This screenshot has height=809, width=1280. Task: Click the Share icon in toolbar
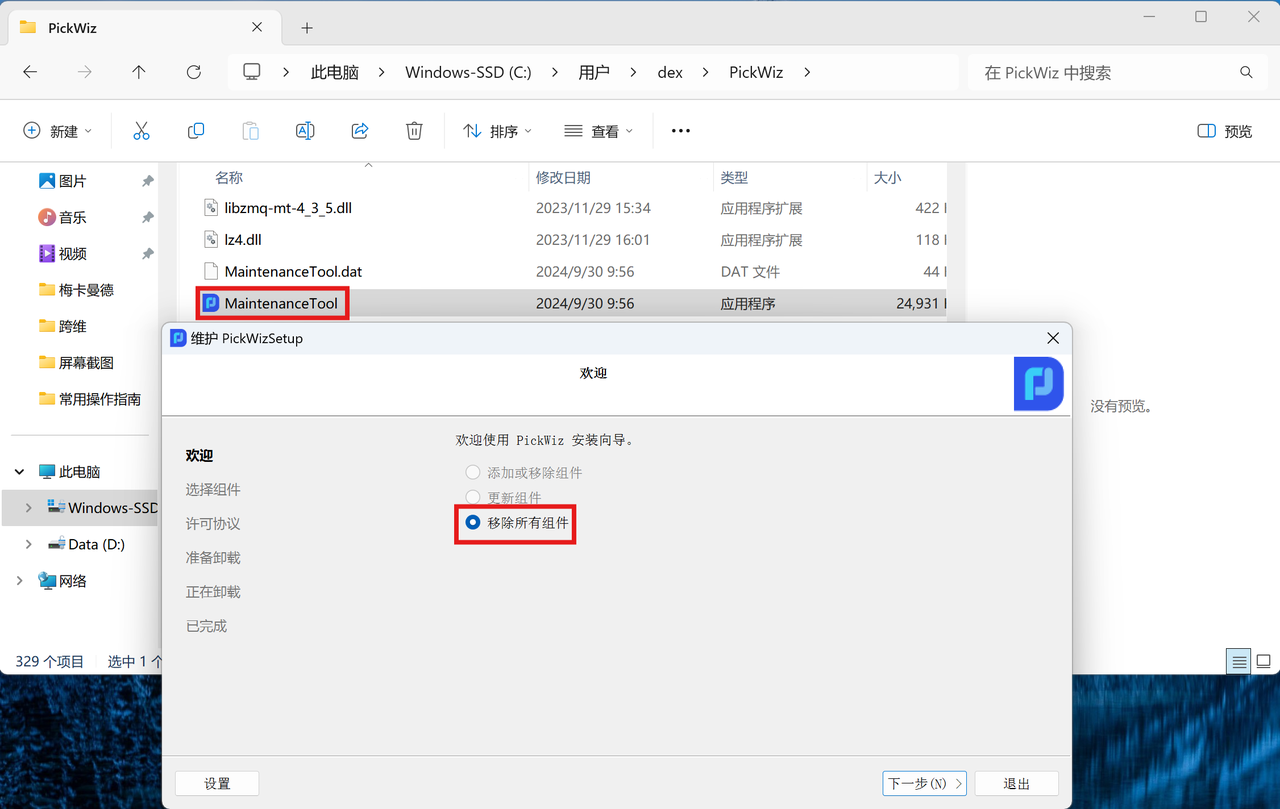pyautogui.click(x=360, y=131)
